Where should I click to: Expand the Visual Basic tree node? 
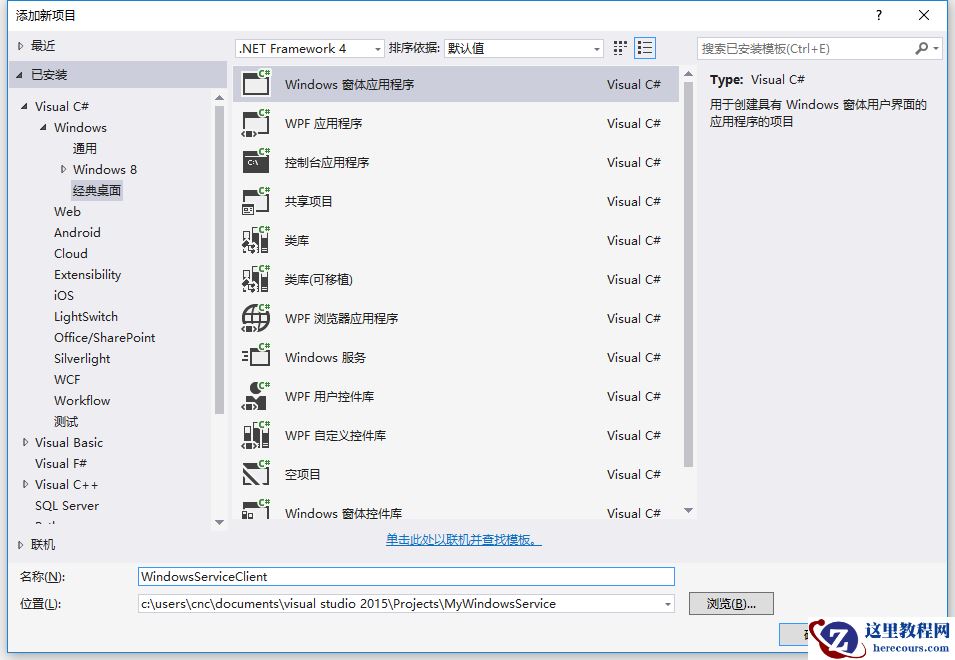pyautogui.click(x=25, y=443)
